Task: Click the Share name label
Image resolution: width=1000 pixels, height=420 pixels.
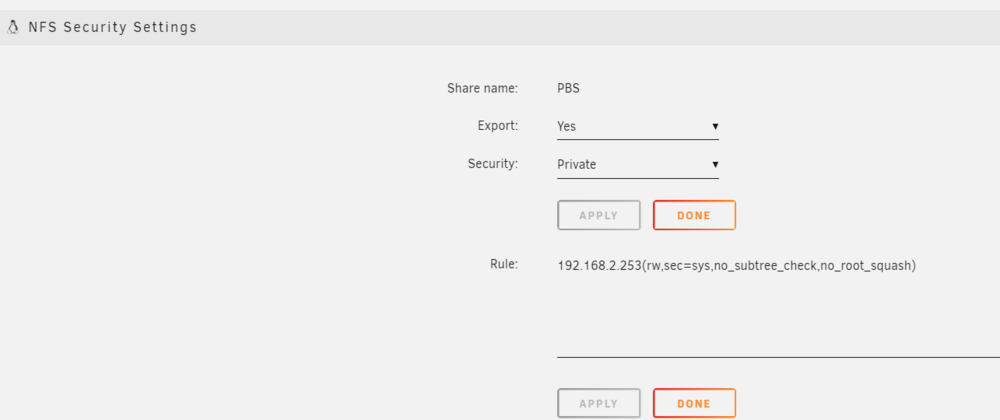Action: coord(482,89)
